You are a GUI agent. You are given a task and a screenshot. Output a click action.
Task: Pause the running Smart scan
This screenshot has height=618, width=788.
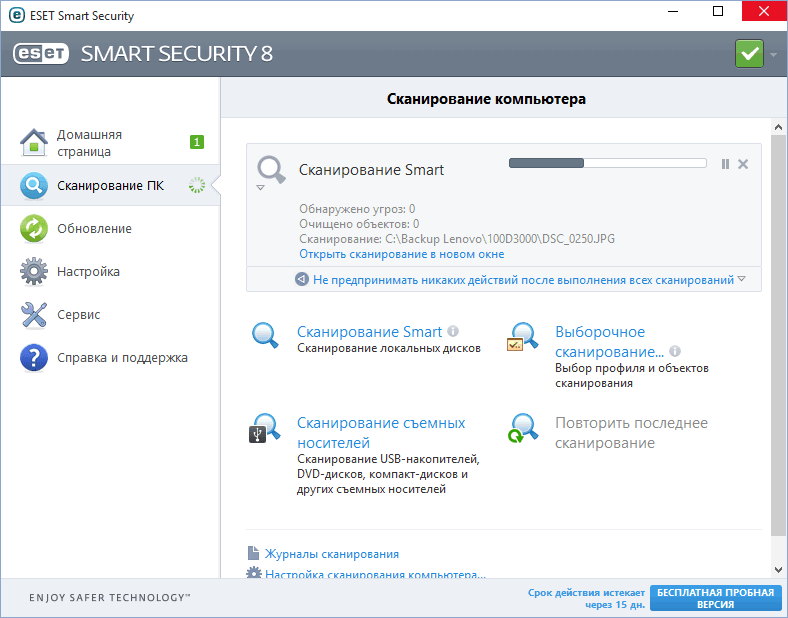point(725,164)
